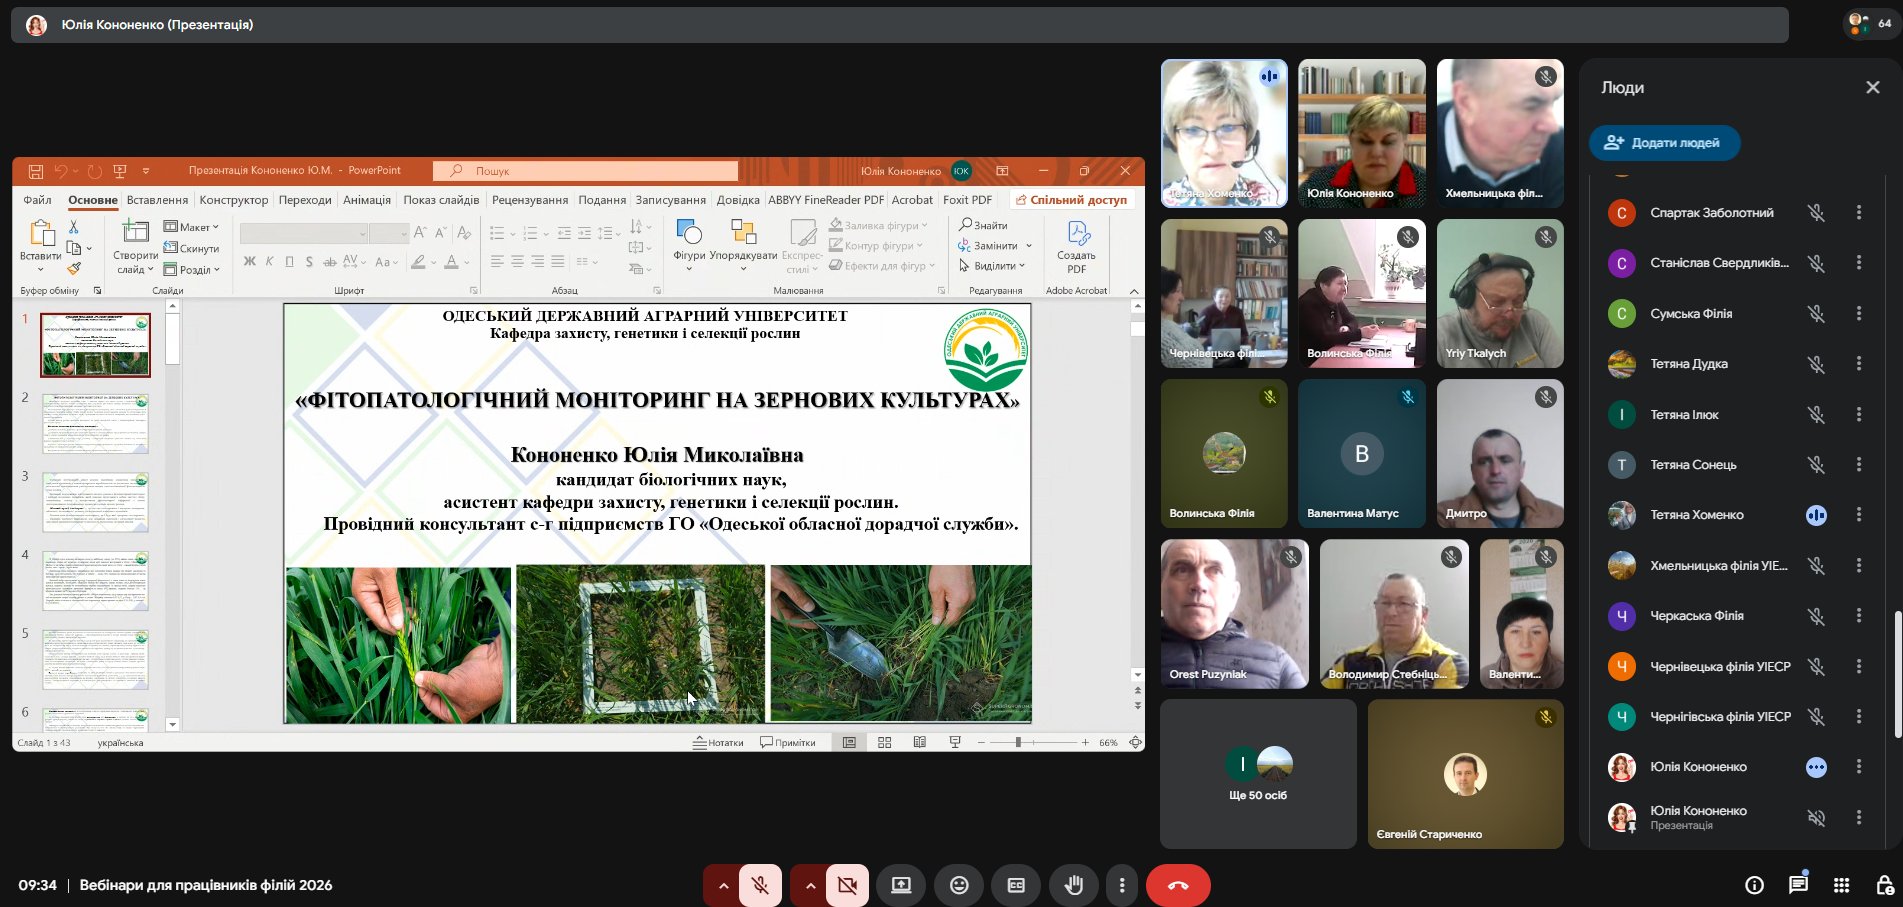Open the emoji reactions picker
1903x907 pixels.
pos(959,885)
